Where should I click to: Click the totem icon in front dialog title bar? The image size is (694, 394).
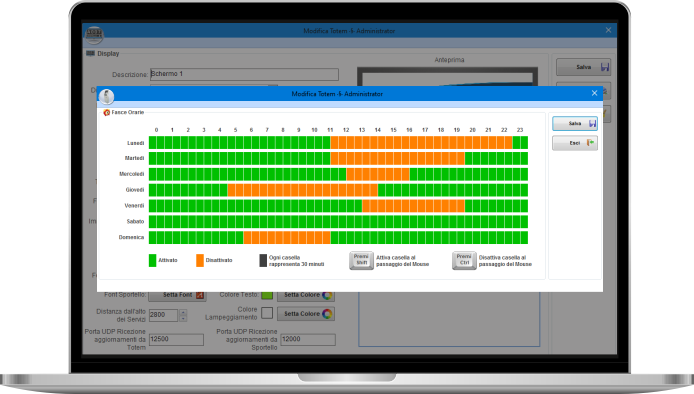tap(106, 96)
